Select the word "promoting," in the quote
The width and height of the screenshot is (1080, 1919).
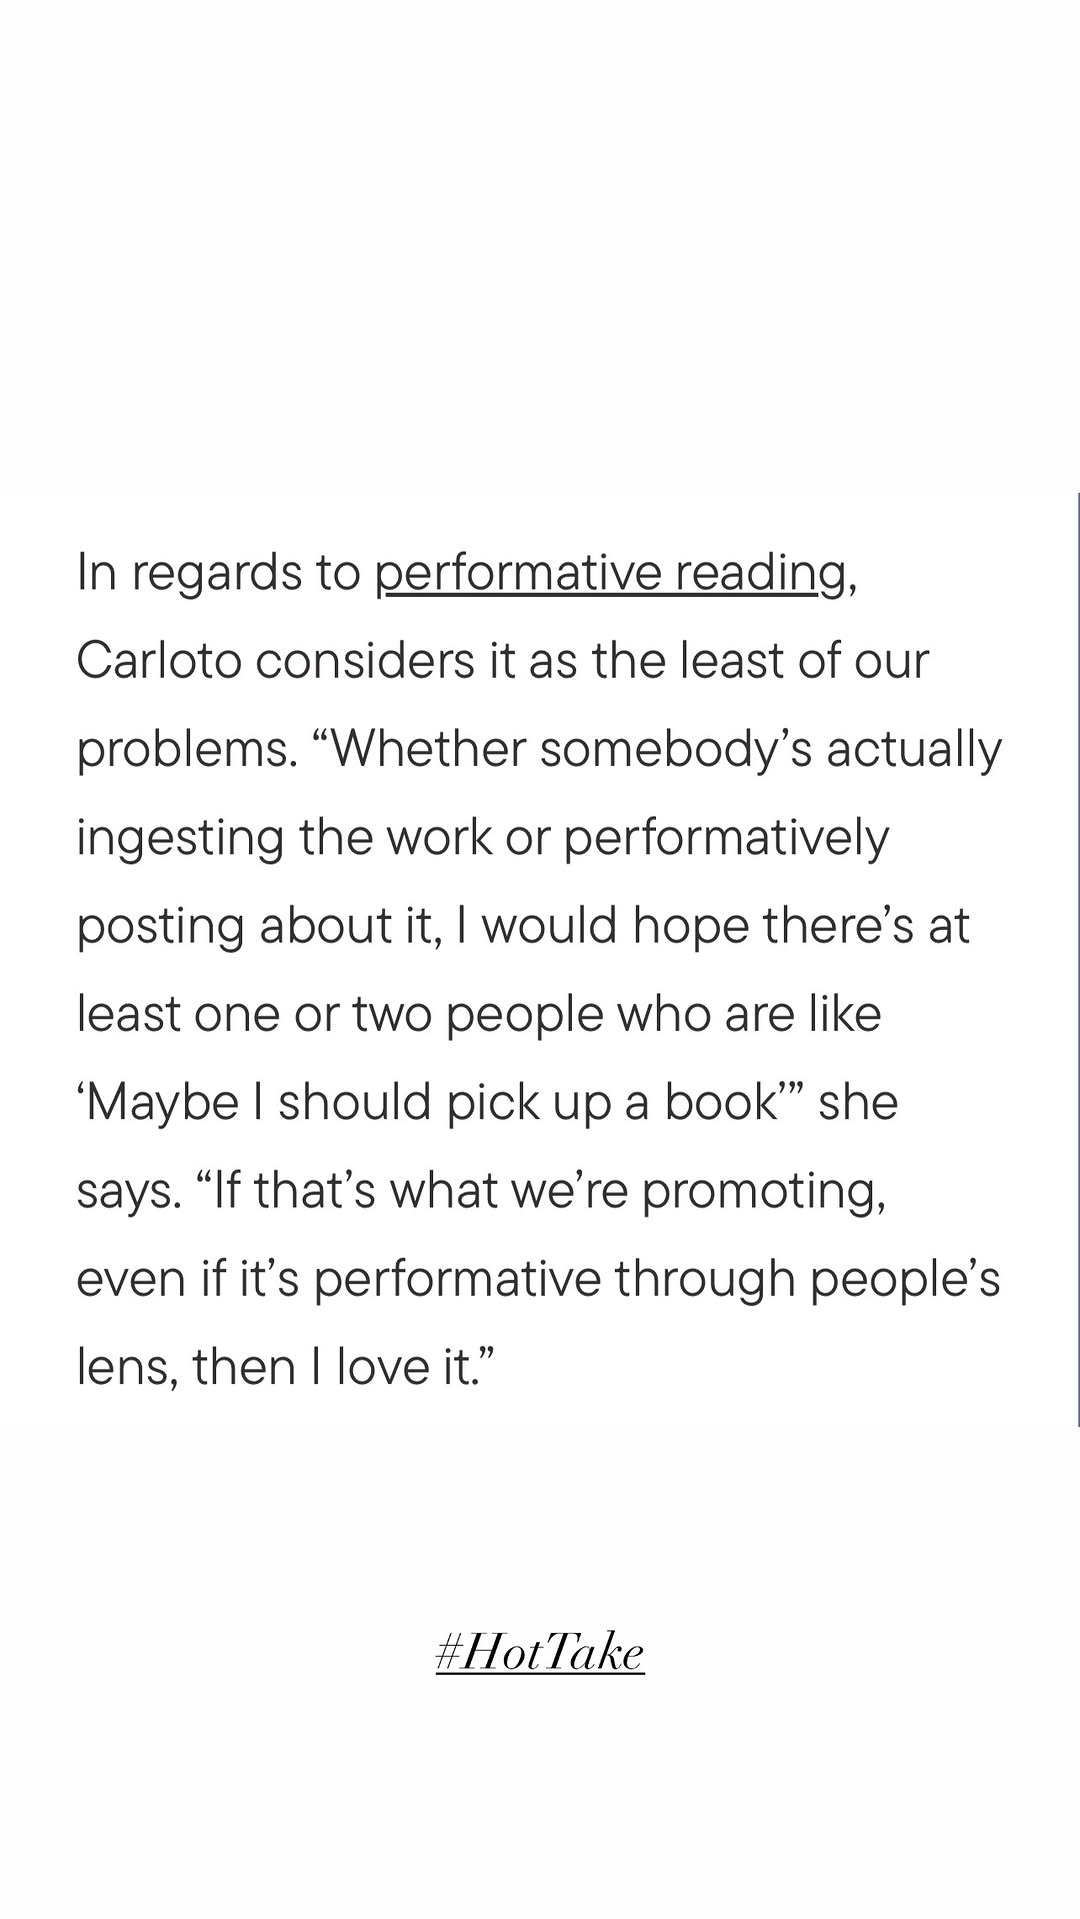click(764, 1191)
